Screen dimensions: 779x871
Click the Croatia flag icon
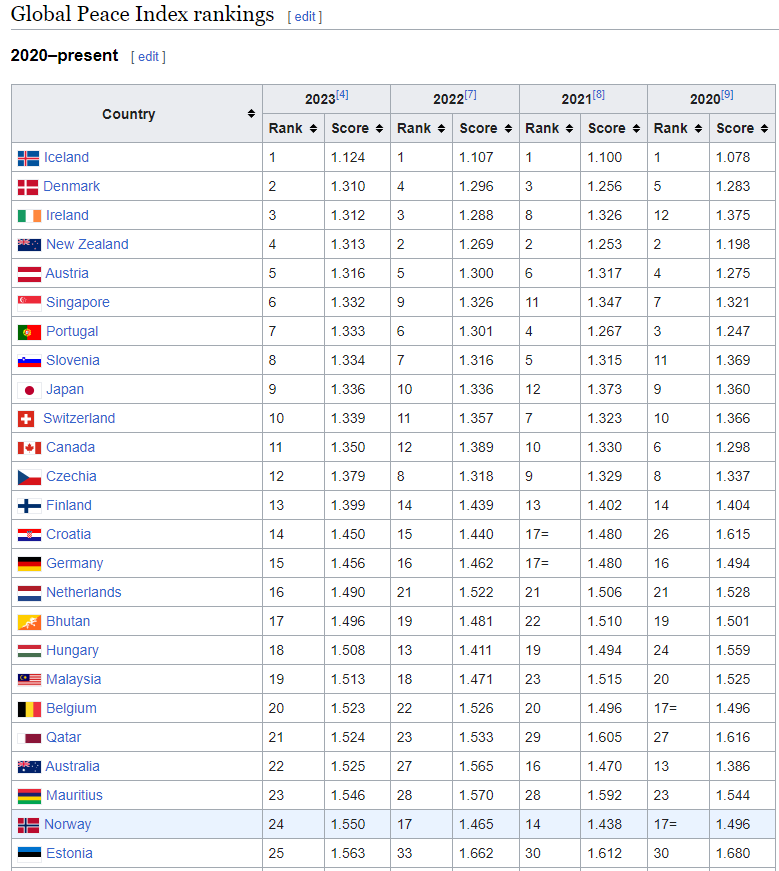[x=29, y=535]
